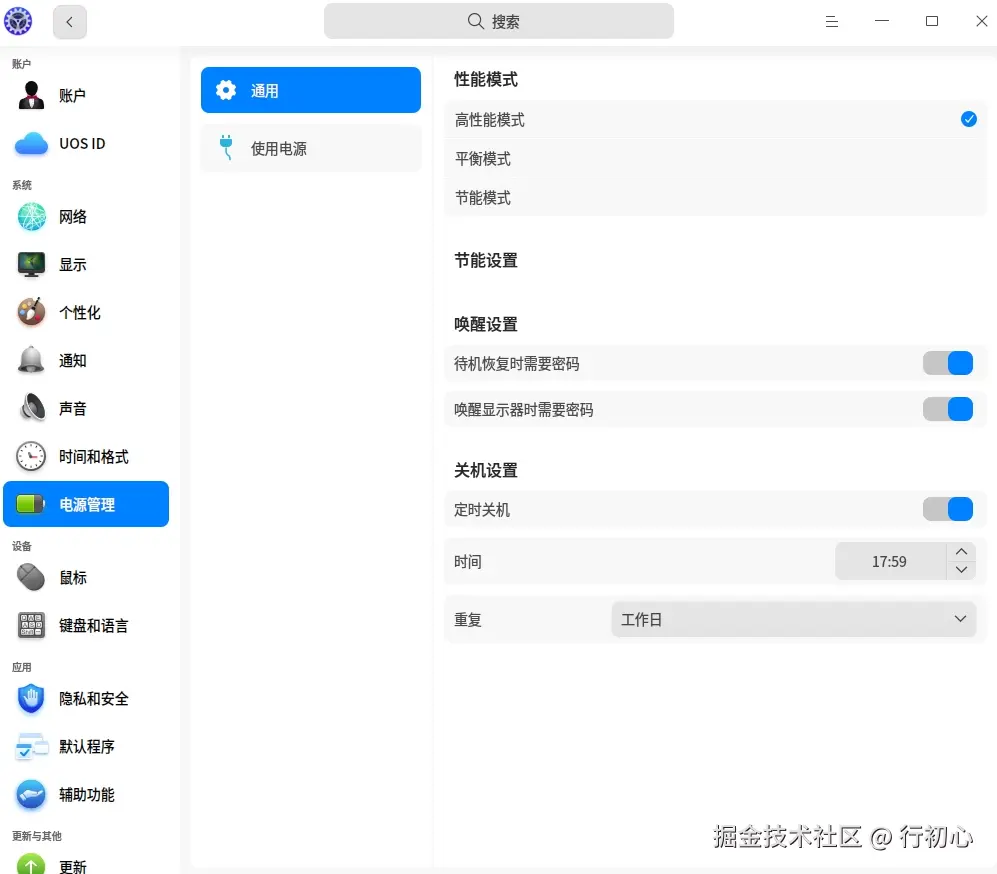Disable the 定时关机 scheduled shutdown switch
The image size is (997, 874).
(x=947, y=509)
